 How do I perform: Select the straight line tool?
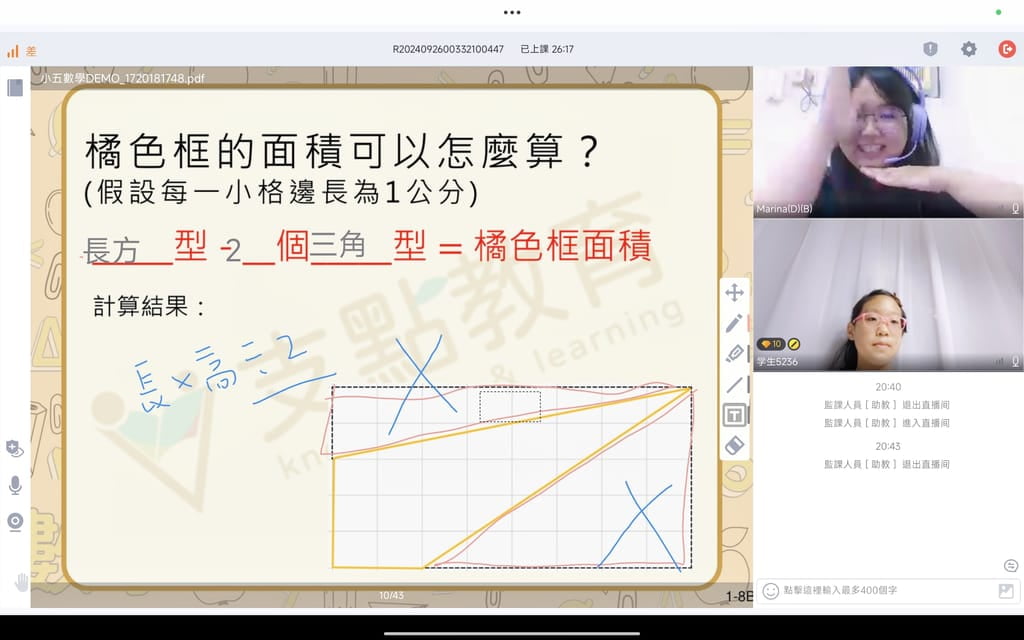click(735, 384)
